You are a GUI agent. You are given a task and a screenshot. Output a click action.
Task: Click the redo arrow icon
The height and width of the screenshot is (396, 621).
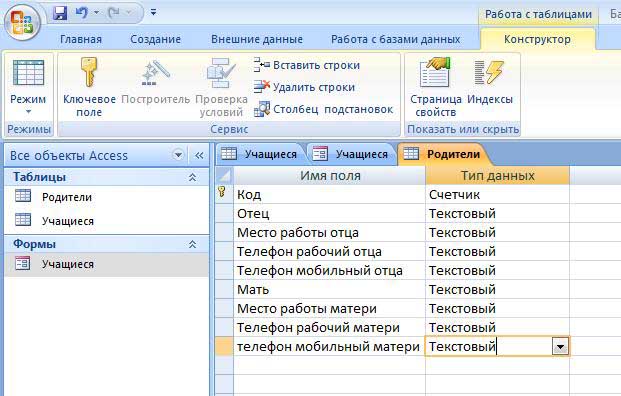[114, 13]
